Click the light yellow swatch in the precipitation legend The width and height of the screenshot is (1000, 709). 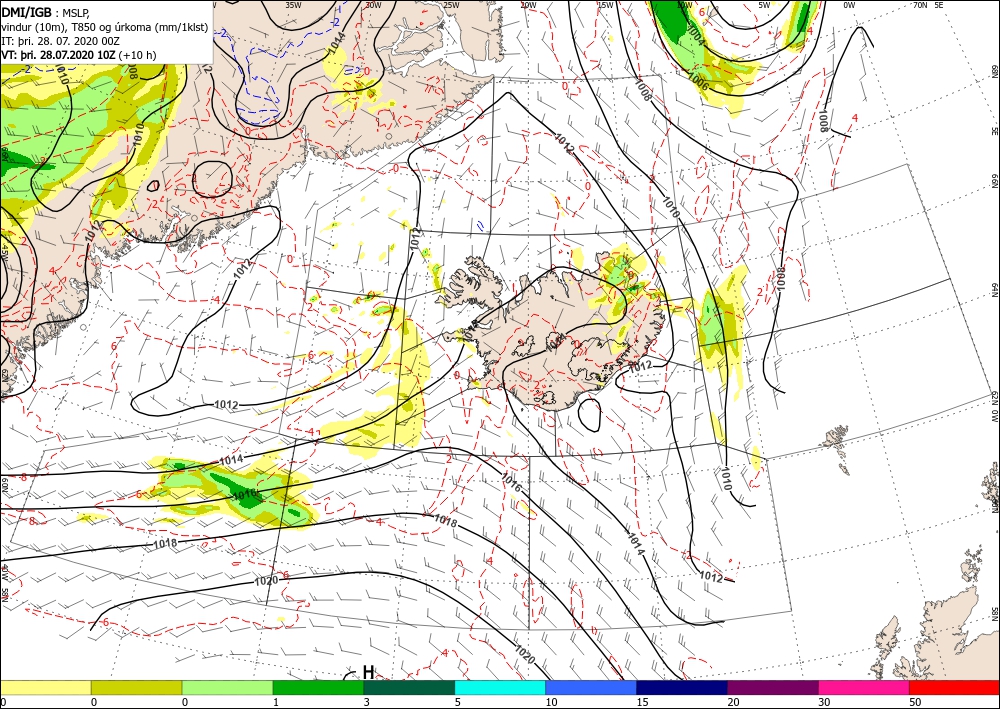click(x=45, y=687)
